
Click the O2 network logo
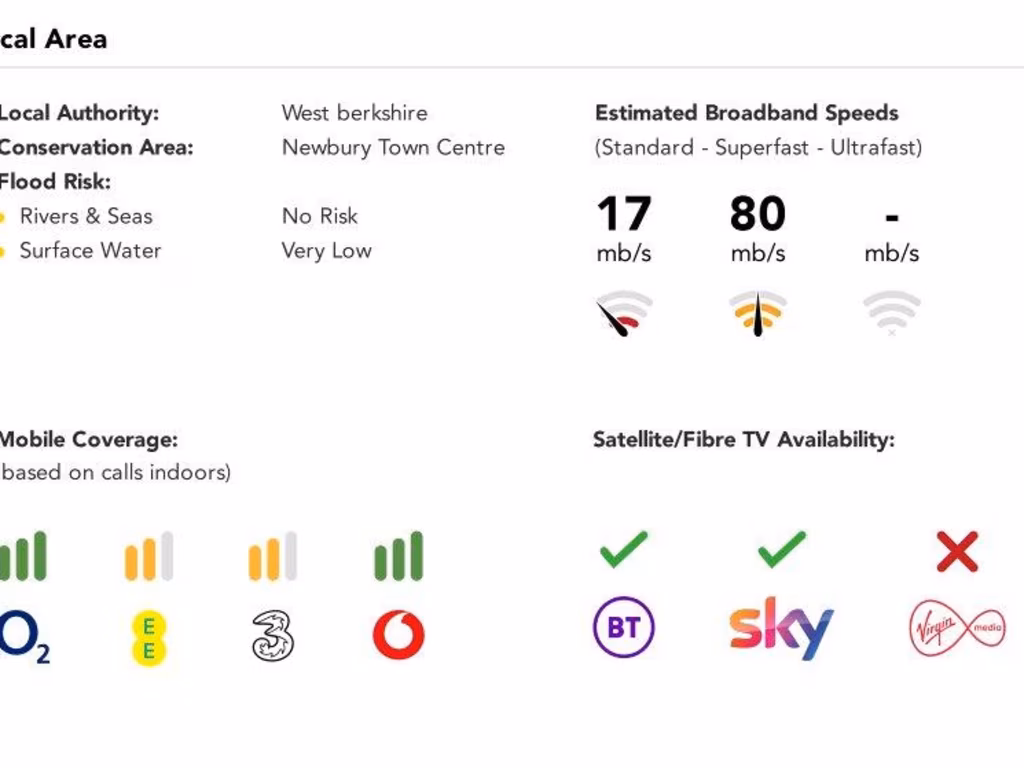click(x=24, y=636)
